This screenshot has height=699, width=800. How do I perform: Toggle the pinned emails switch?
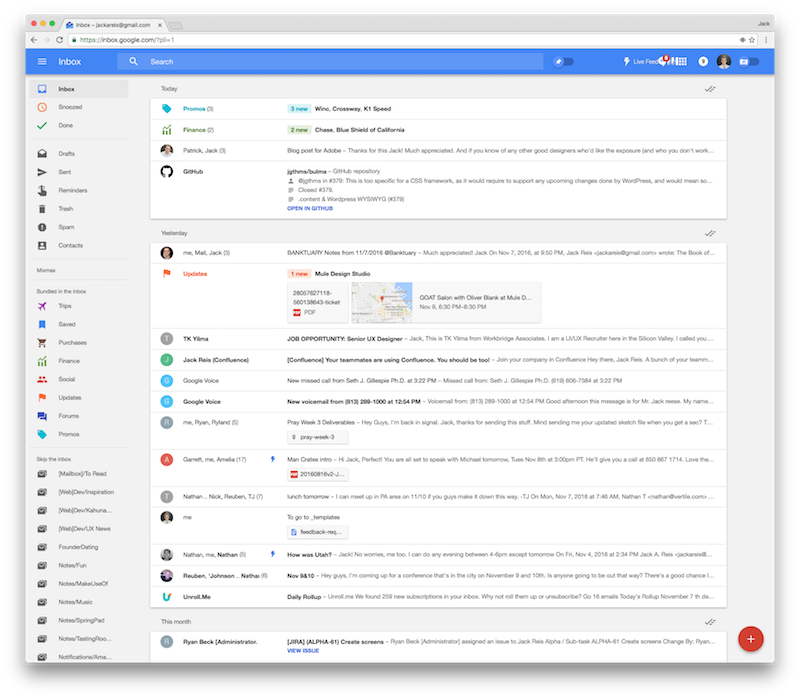(565, 62)
